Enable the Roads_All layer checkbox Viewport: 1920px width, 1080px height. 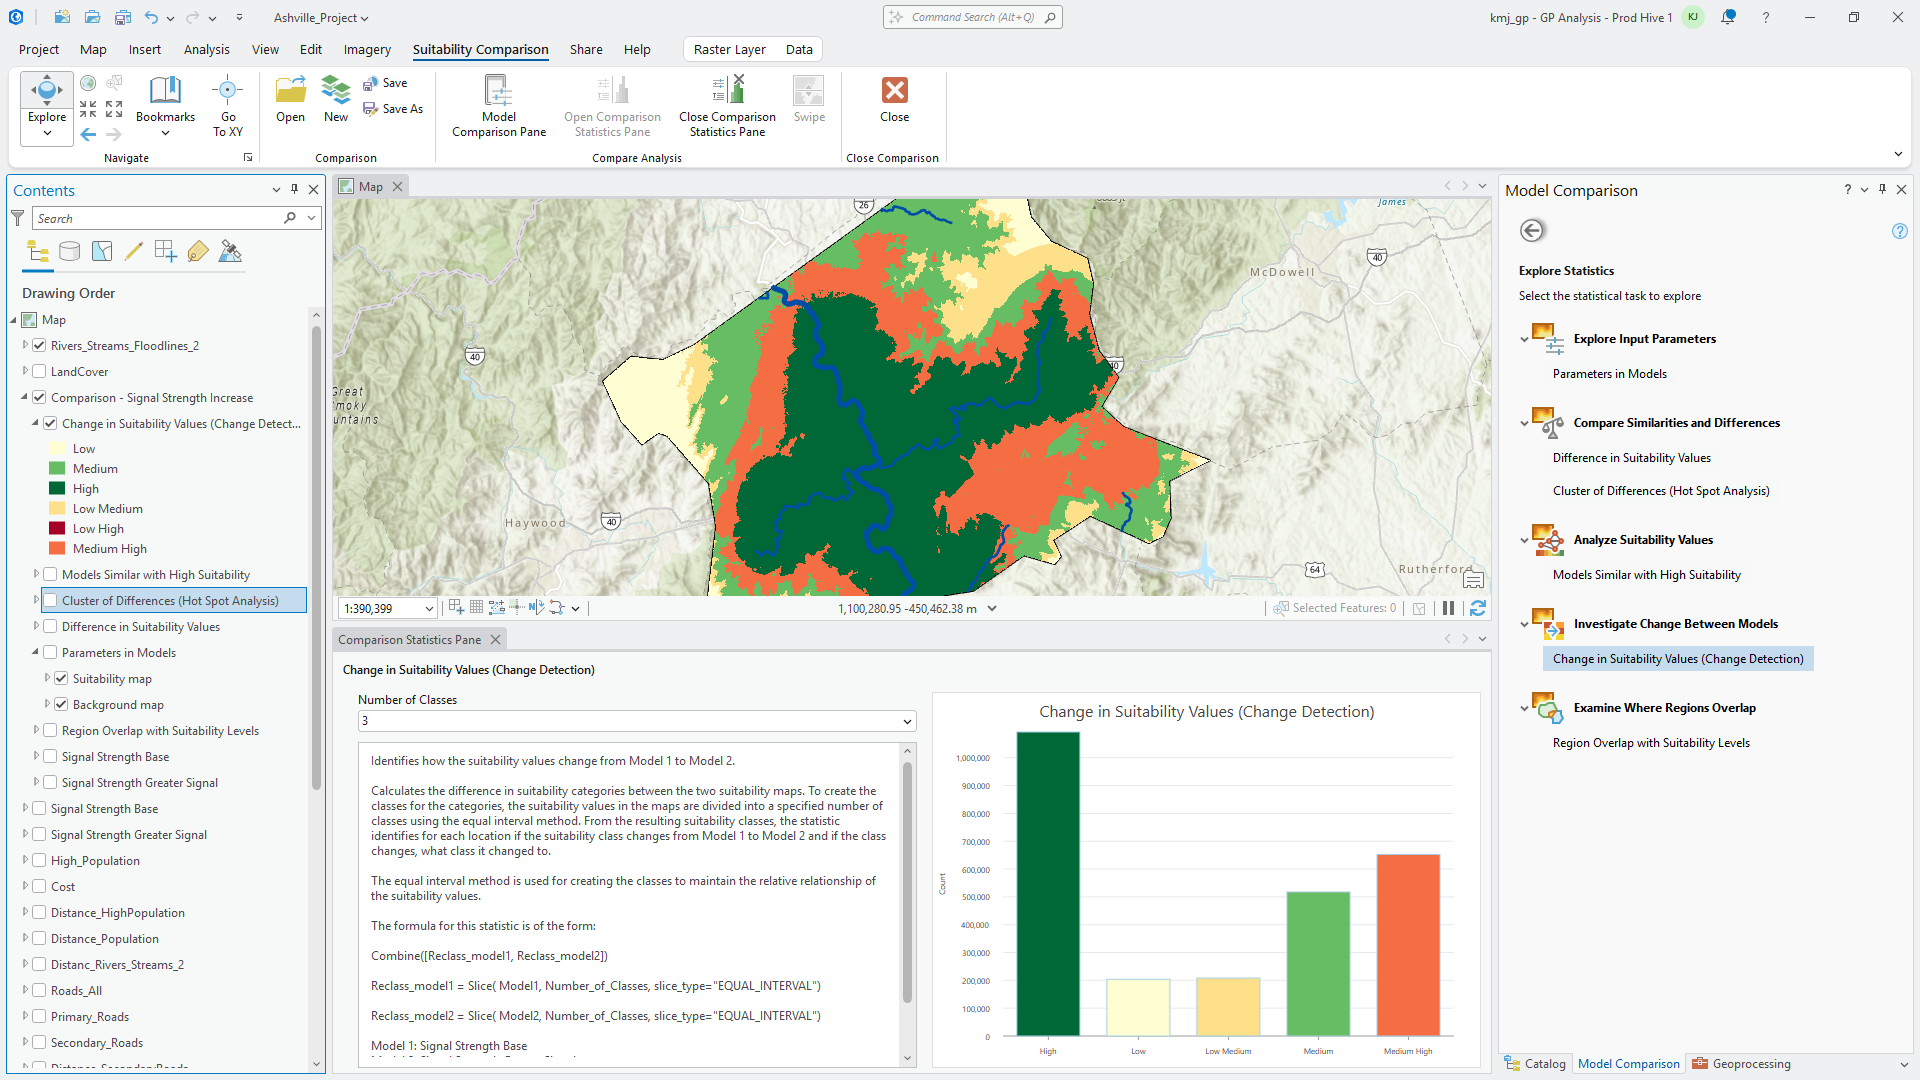(x=39, y=991)
